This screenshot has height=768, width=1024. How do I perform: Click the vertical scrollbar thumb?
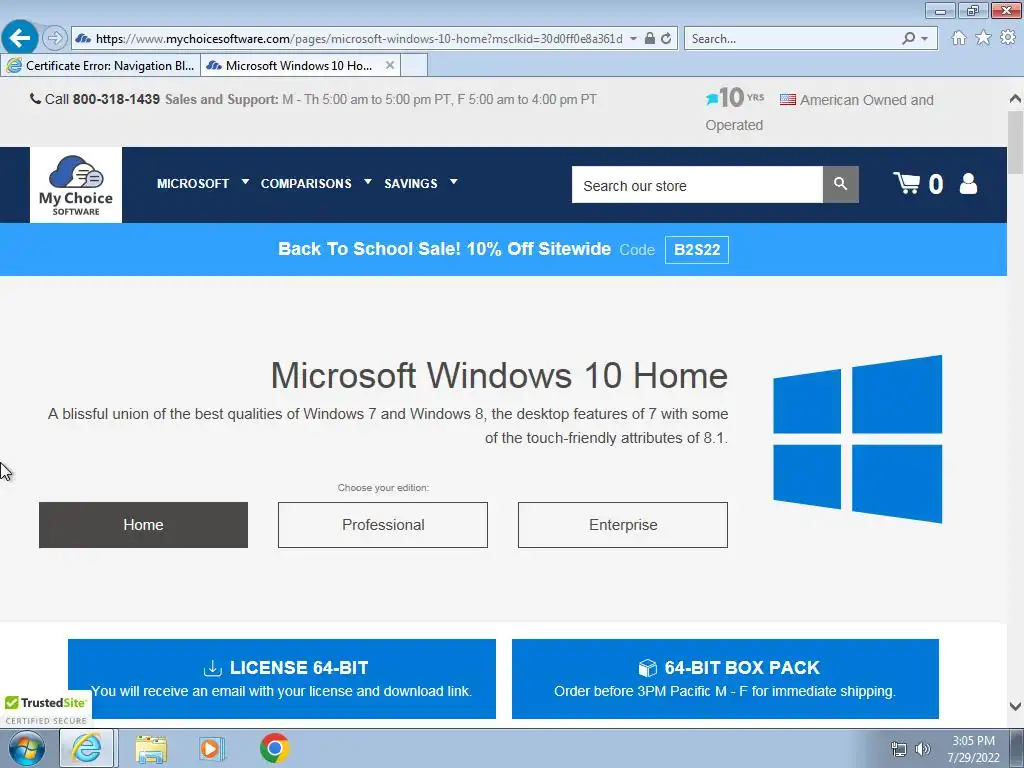1015,142
